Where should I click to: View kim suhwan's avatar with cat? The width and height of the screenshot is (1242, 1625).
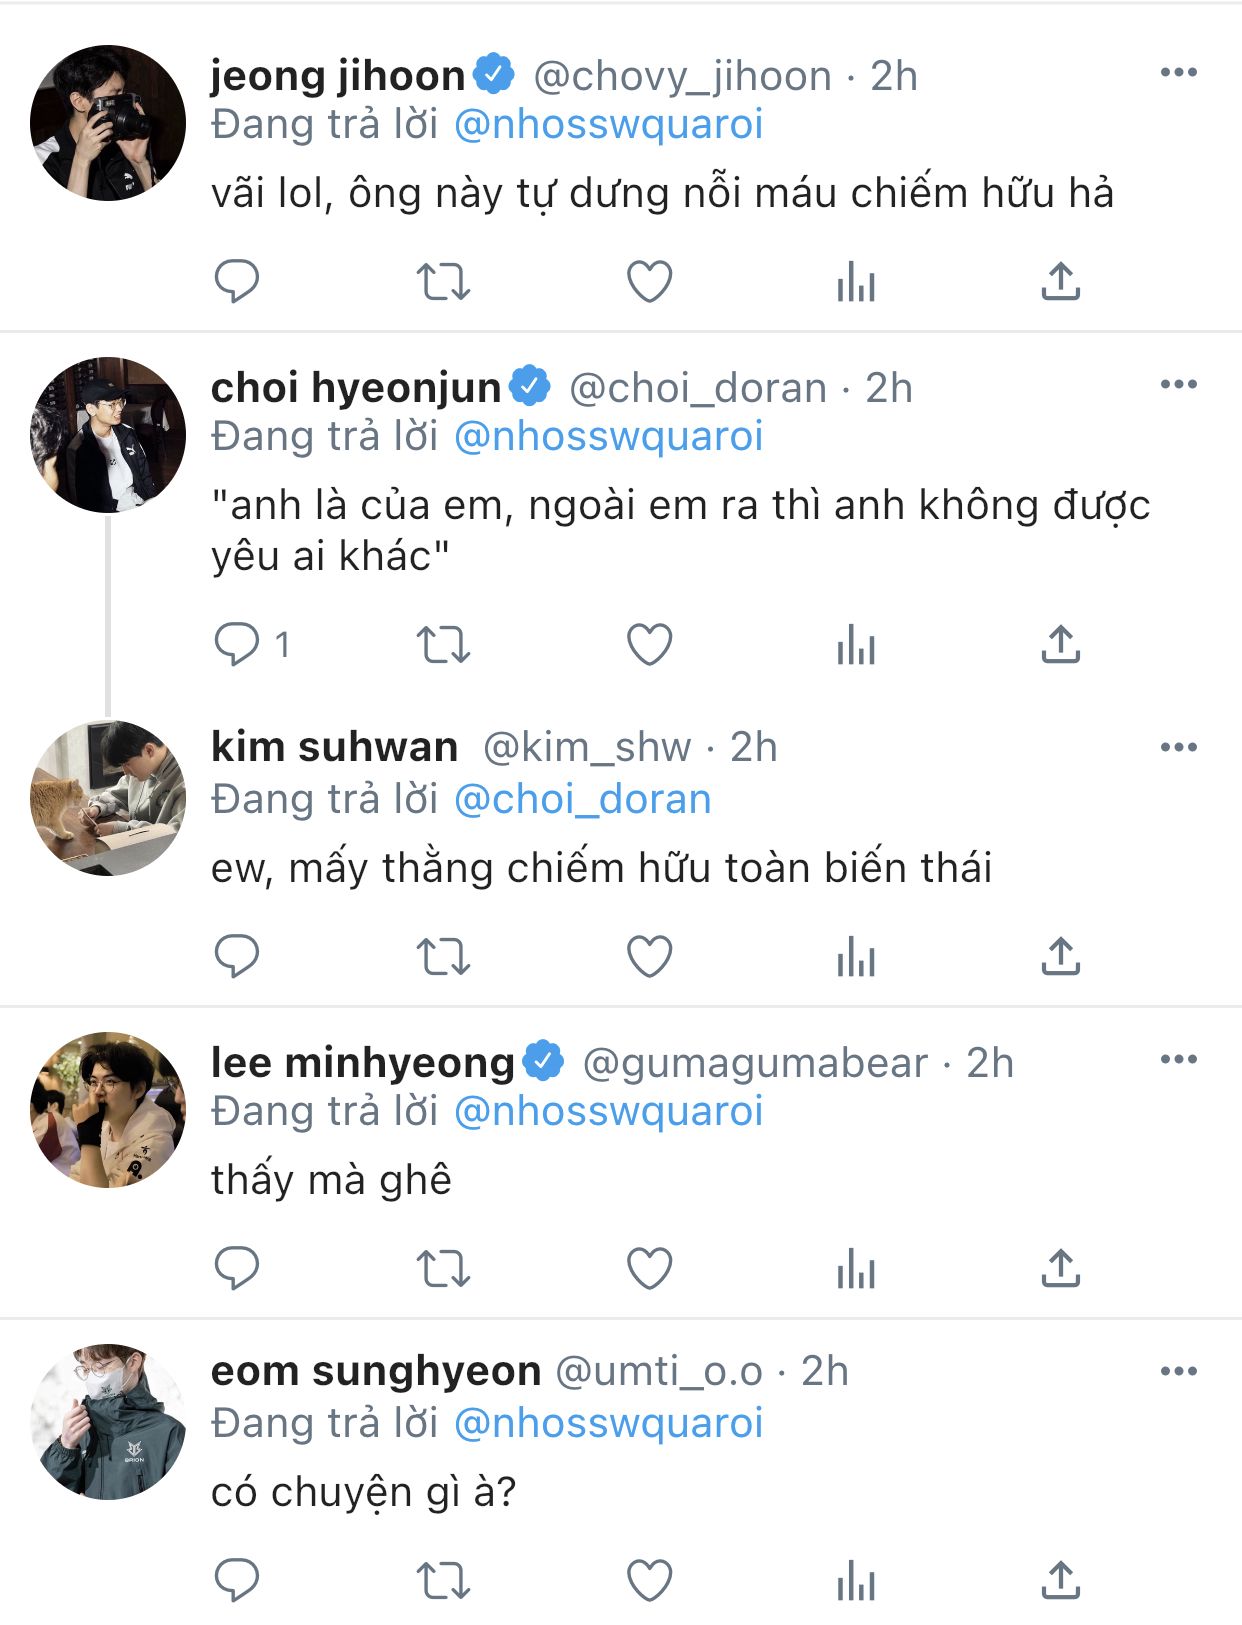(x=108, y=798)
